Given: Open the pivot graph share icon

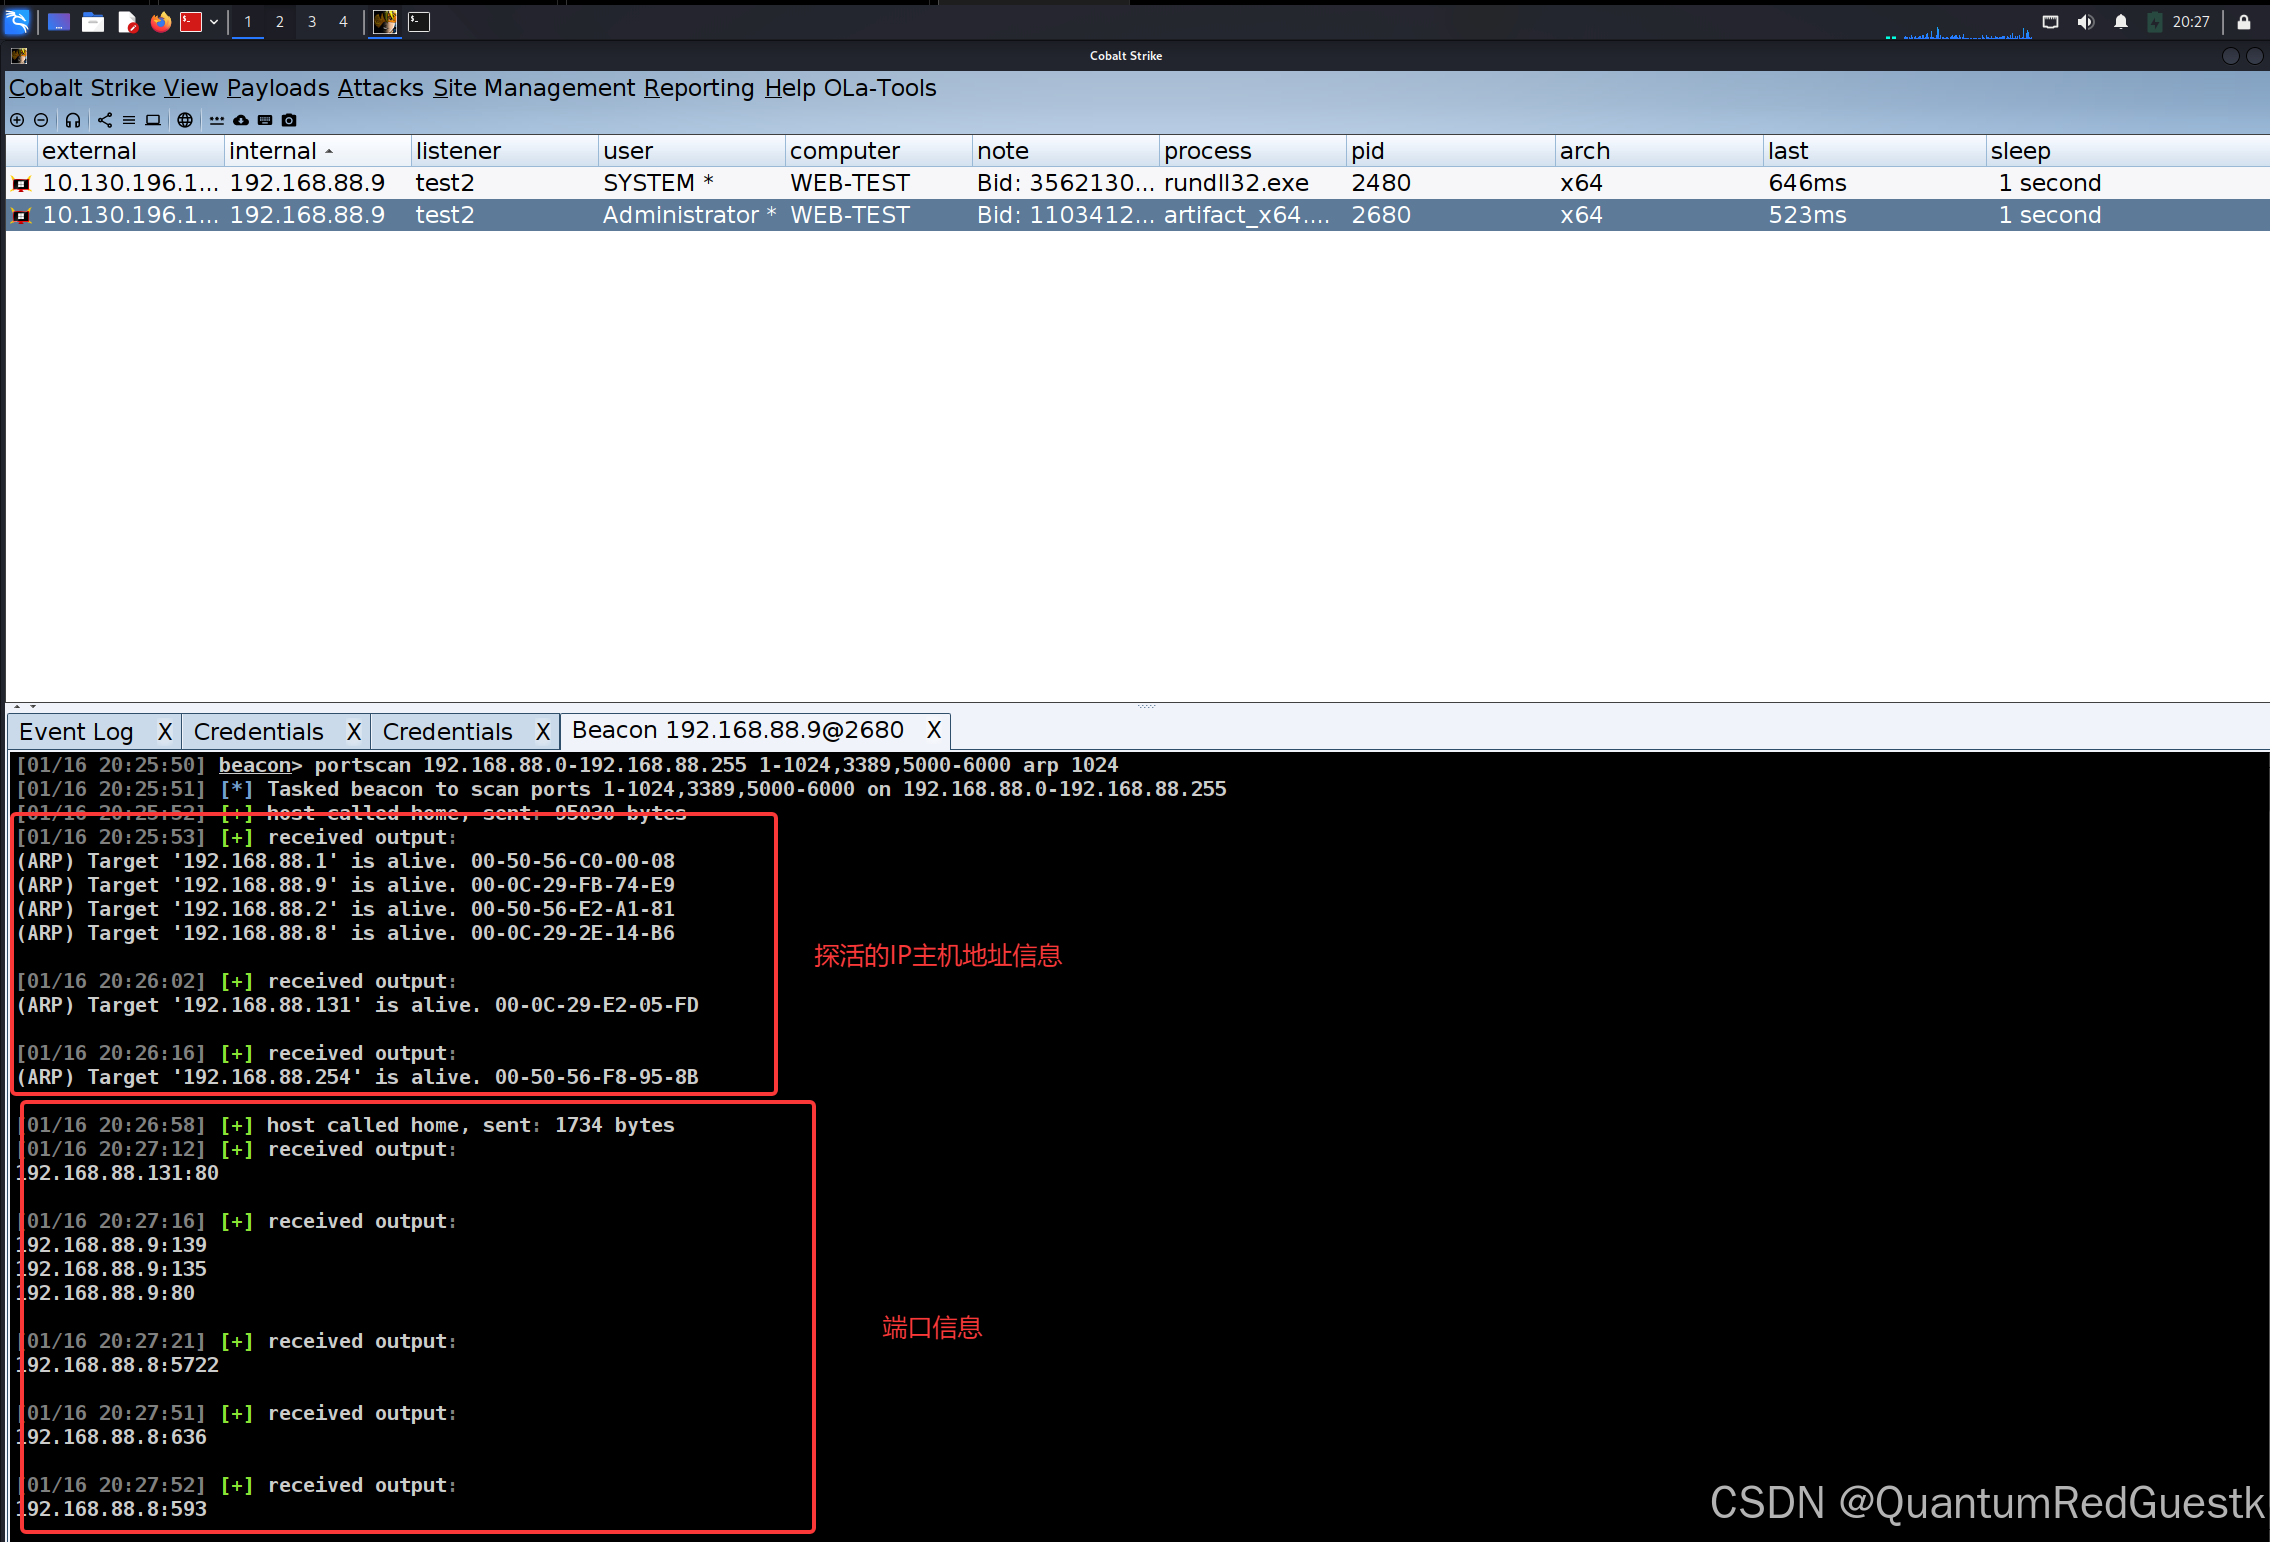Looking at the screenshot, I should tap(105, 120).
